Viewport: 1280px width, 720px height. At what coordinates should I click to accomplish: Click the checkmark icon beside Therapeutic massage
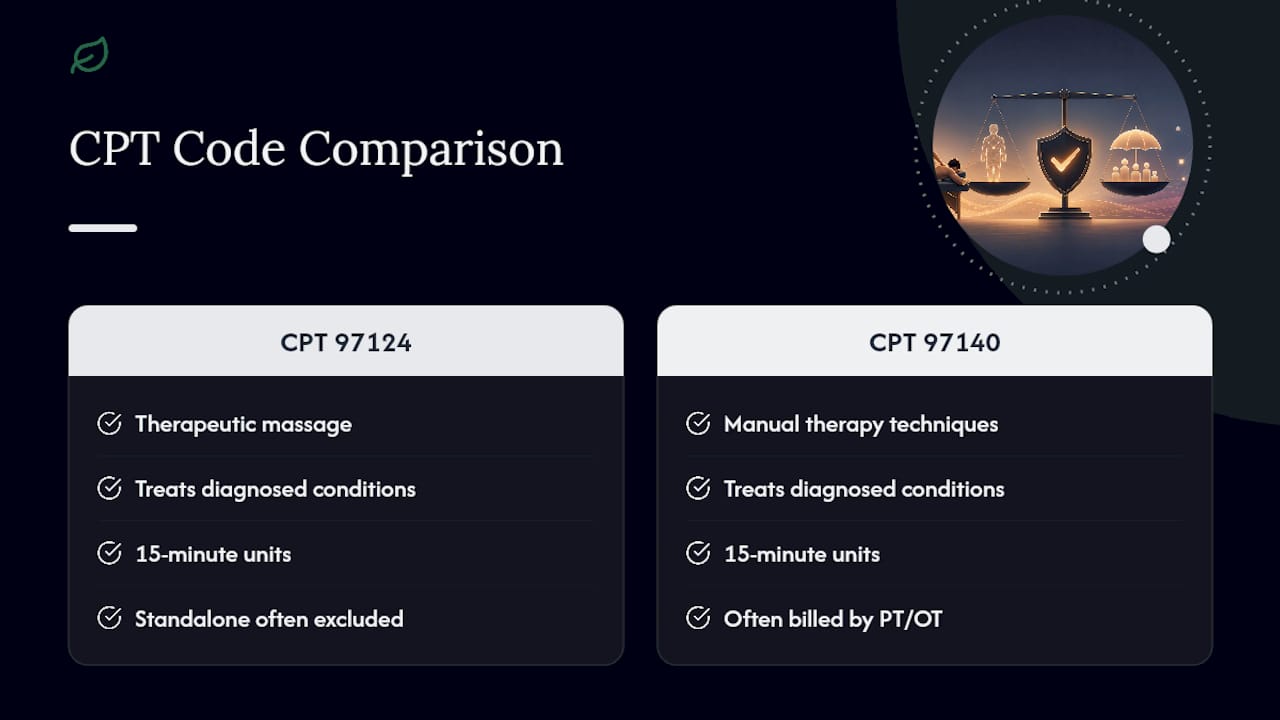[109, 424]
